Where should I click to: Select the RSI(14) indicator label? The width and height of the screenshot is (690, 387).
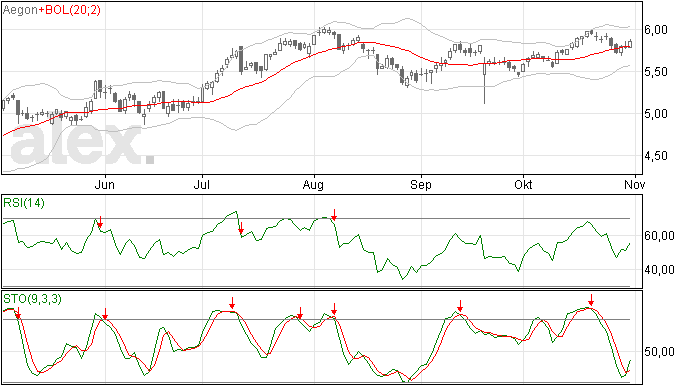pos(24,203)
